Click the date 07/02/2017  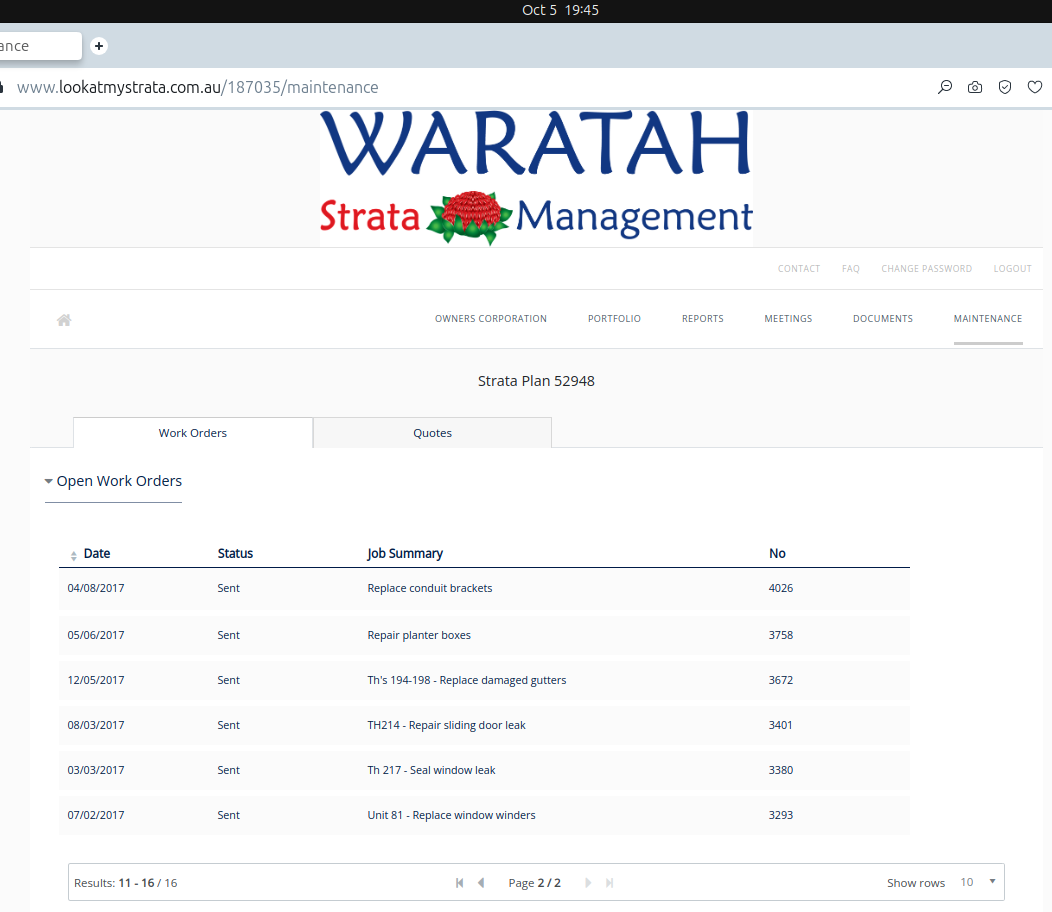[96, 815]
